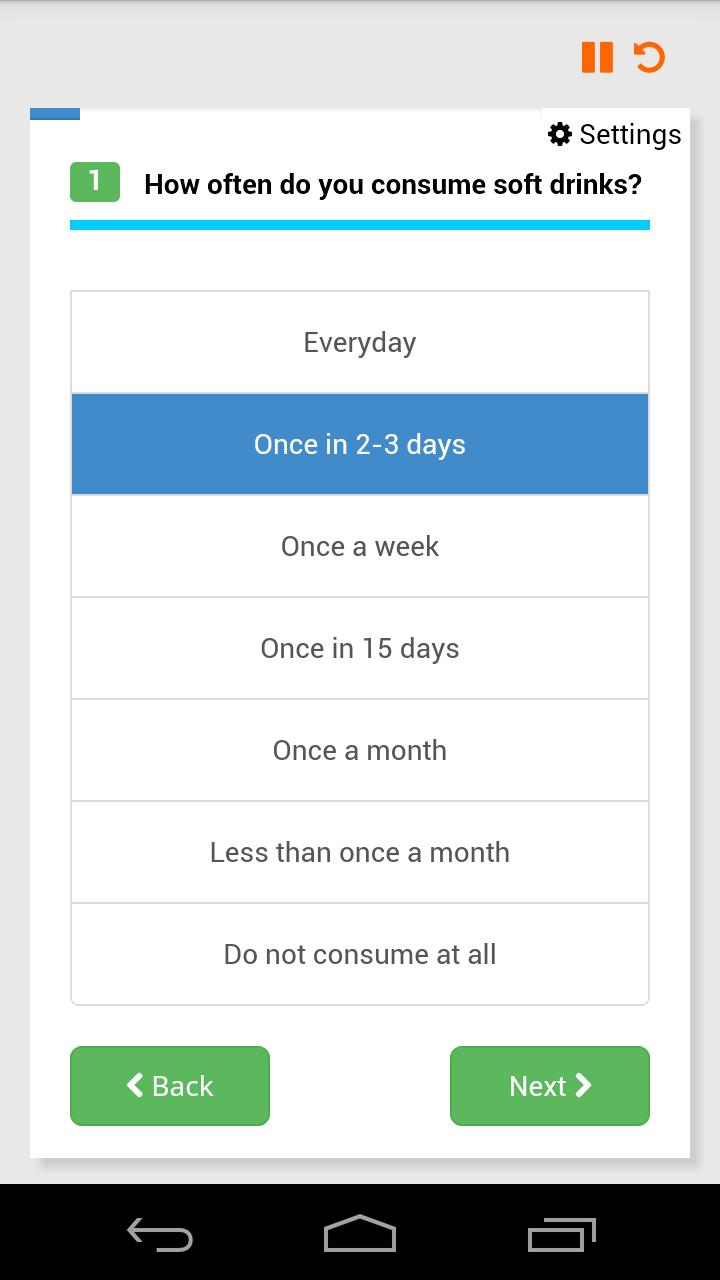Choose the "Once a month" answer
Viewport: 720px width, 1280px height.
pos(360,751)
